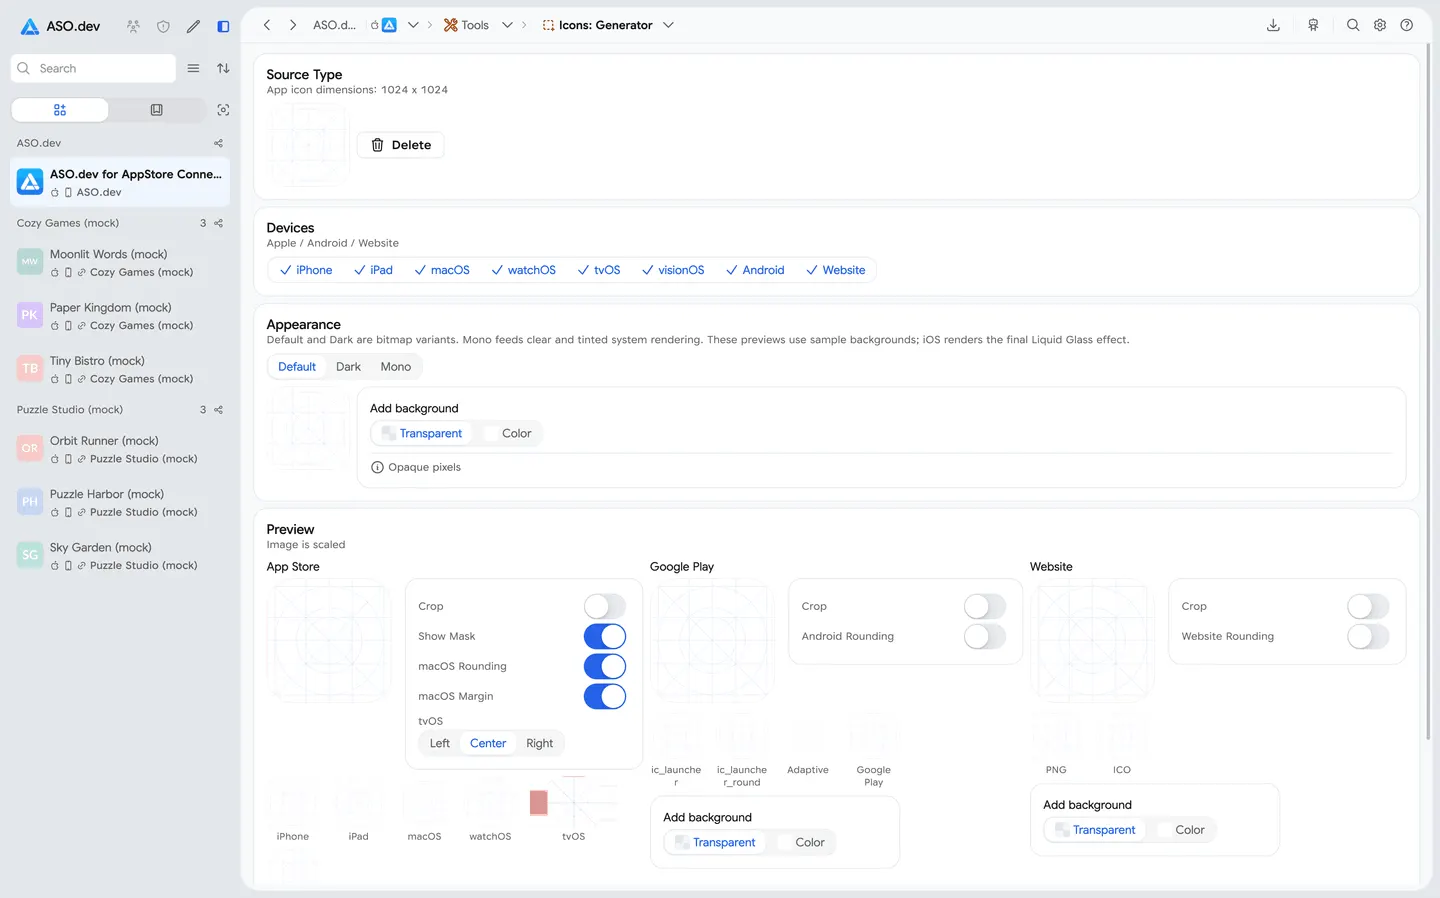The width and height of the screenshot is (1440, 898).
Task: Toggle the sidebar panel icon
Action: (x=223, y=26)
